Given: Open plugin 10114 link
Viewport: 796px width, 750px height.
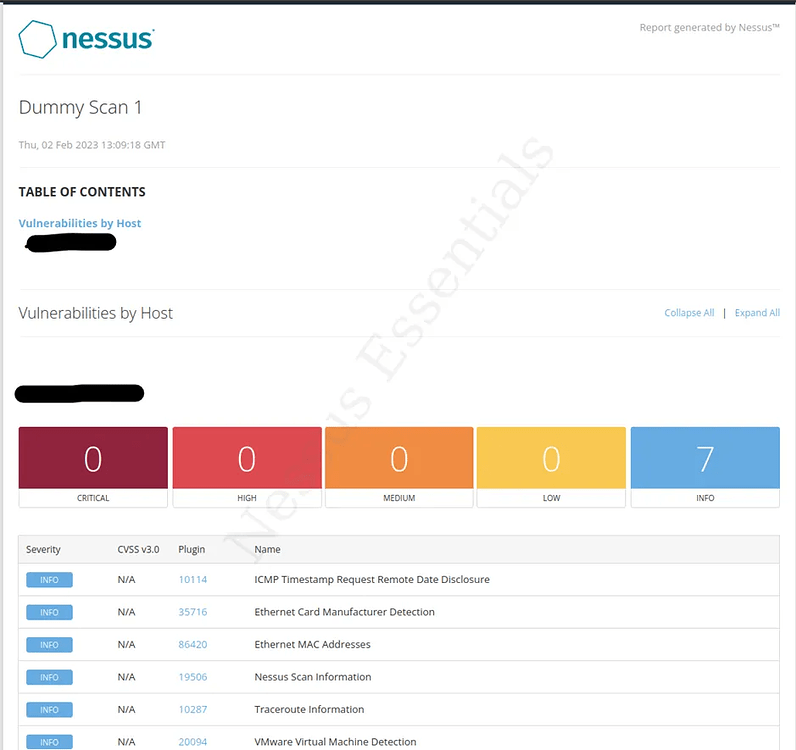Looking at the screenshot, I should point(193,580).
